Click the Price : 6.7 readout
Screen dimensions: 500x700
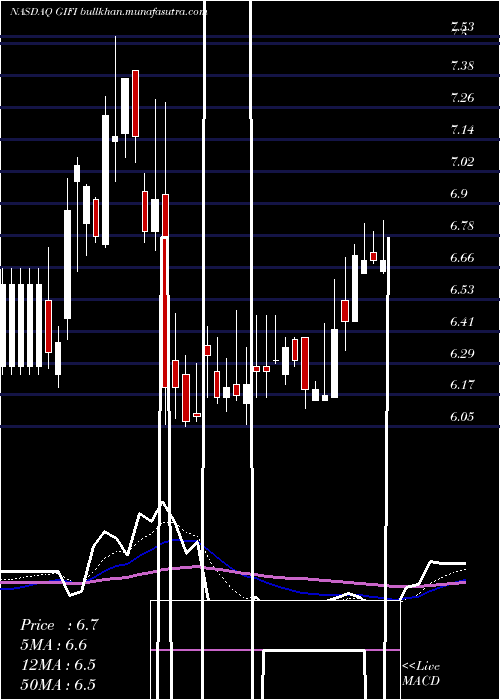(x=59, y=625)
